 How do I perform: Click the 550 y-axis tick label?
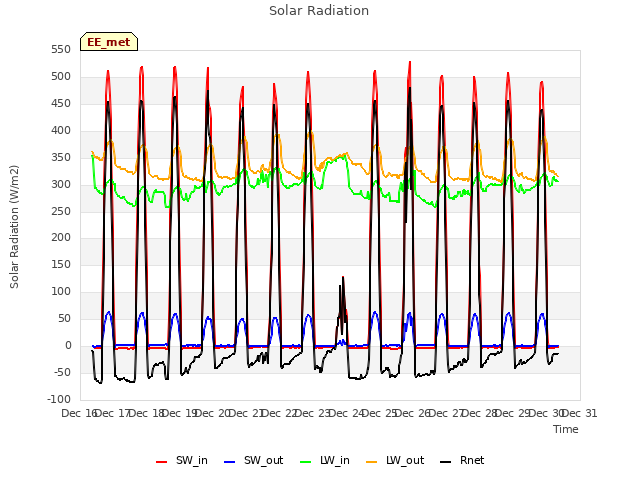(x=61, y=50)
